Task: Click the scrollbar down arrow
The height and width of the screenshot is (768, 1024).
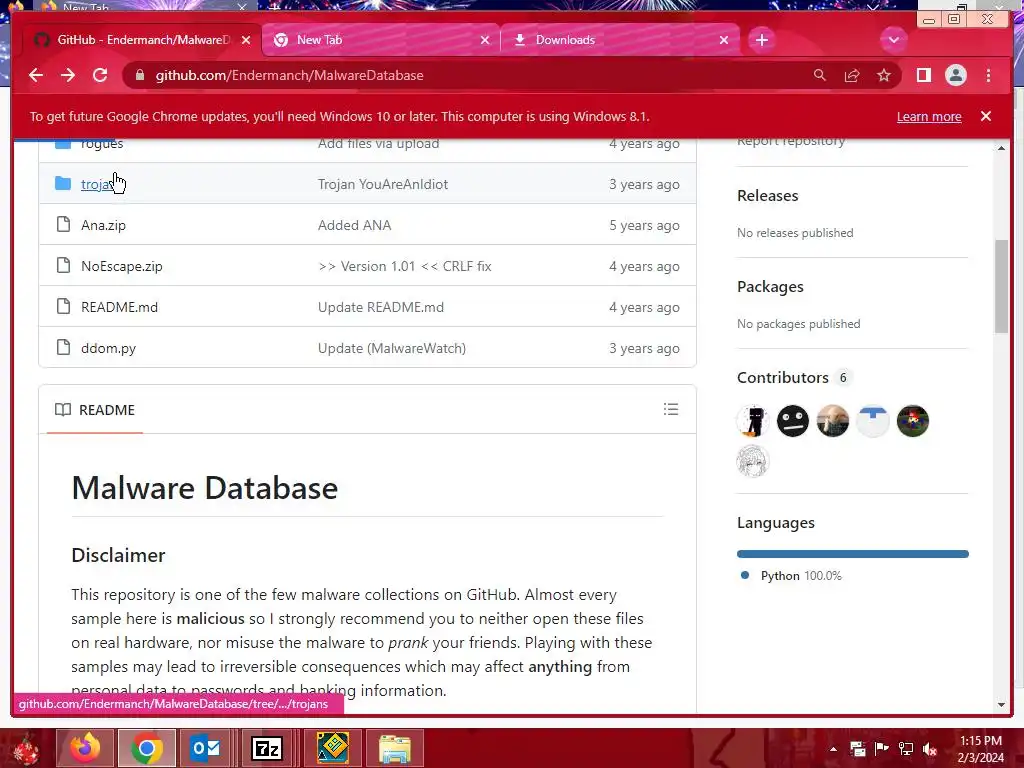Action: 1001,705
